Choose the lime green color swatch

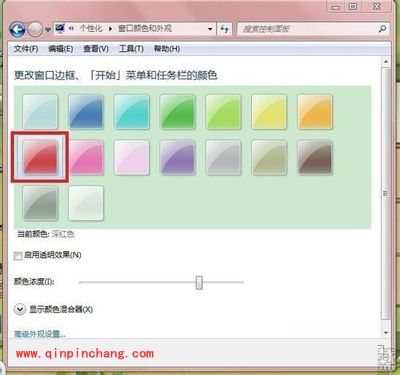pos(223,112)
